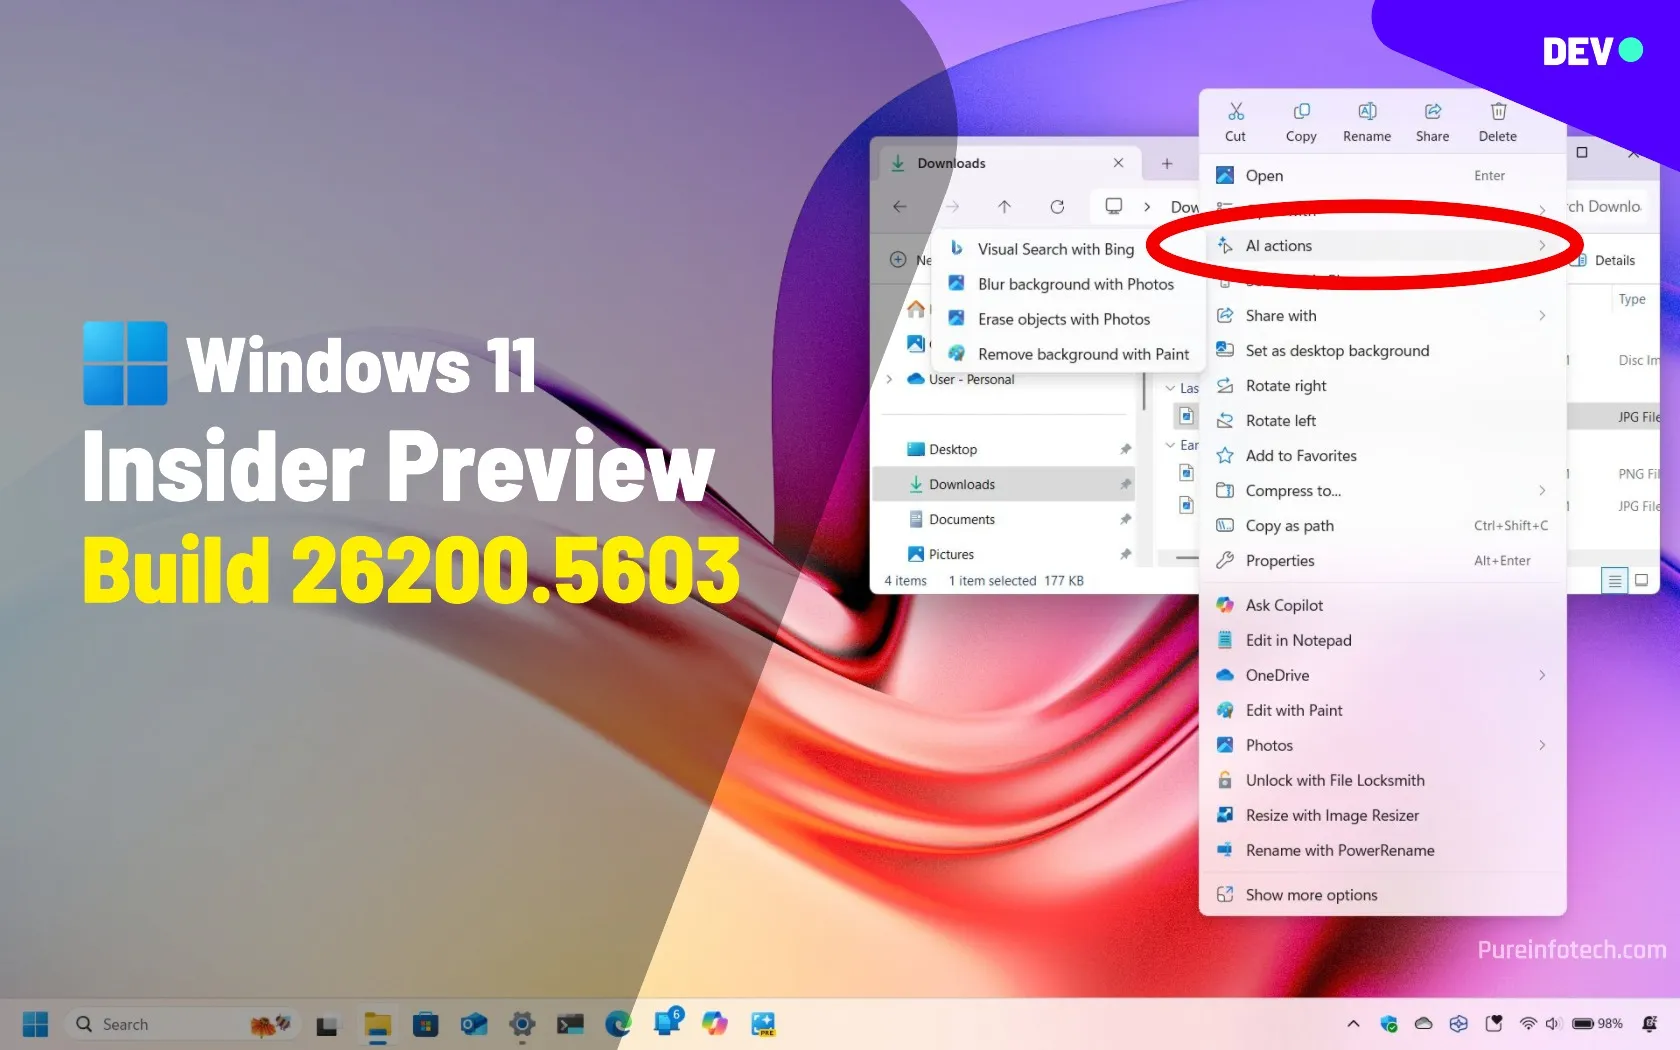1680x1050 pixels.
Task: Click the Type column header
Action: [x=1632, y=299]
